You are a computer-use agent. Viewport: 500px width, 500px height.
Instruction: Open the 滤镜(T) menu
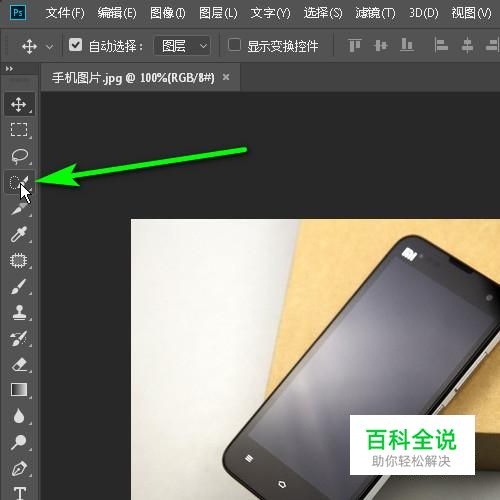[375, 13]
